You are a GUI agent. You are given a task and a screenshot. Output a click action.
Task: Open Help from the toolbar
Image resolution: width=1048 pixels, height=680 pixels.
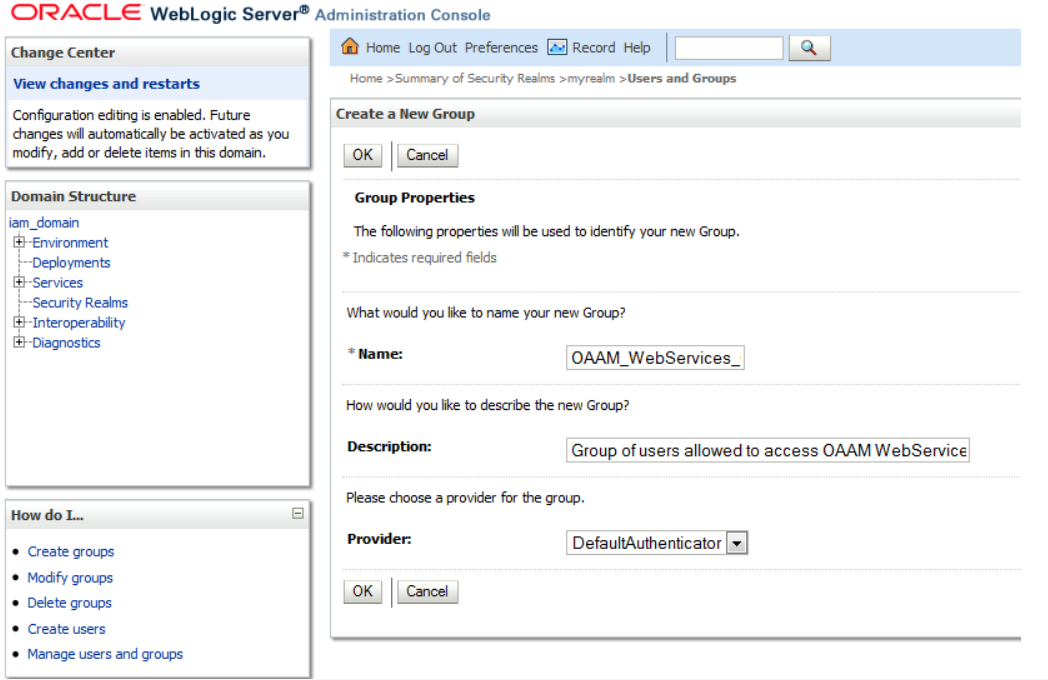[637, 48]
